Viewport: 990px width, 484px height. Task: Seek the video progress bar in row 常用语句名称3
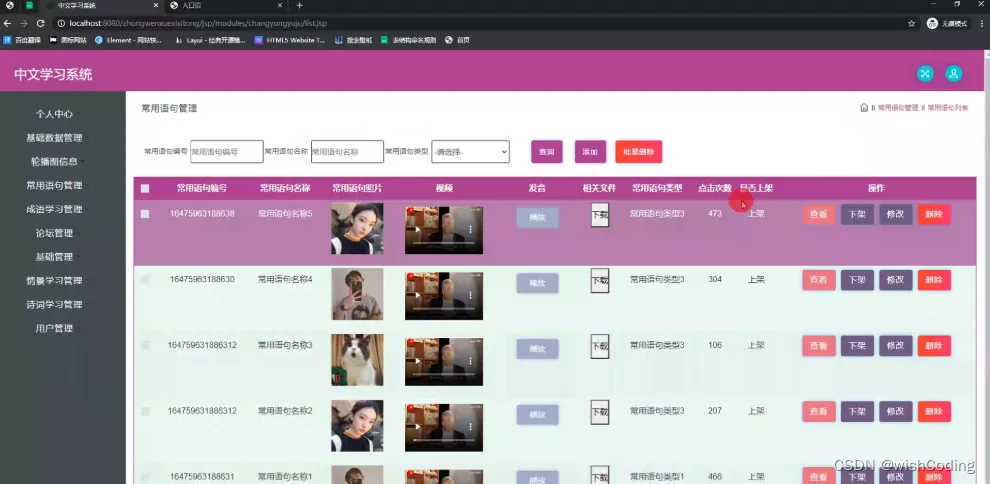444,374
